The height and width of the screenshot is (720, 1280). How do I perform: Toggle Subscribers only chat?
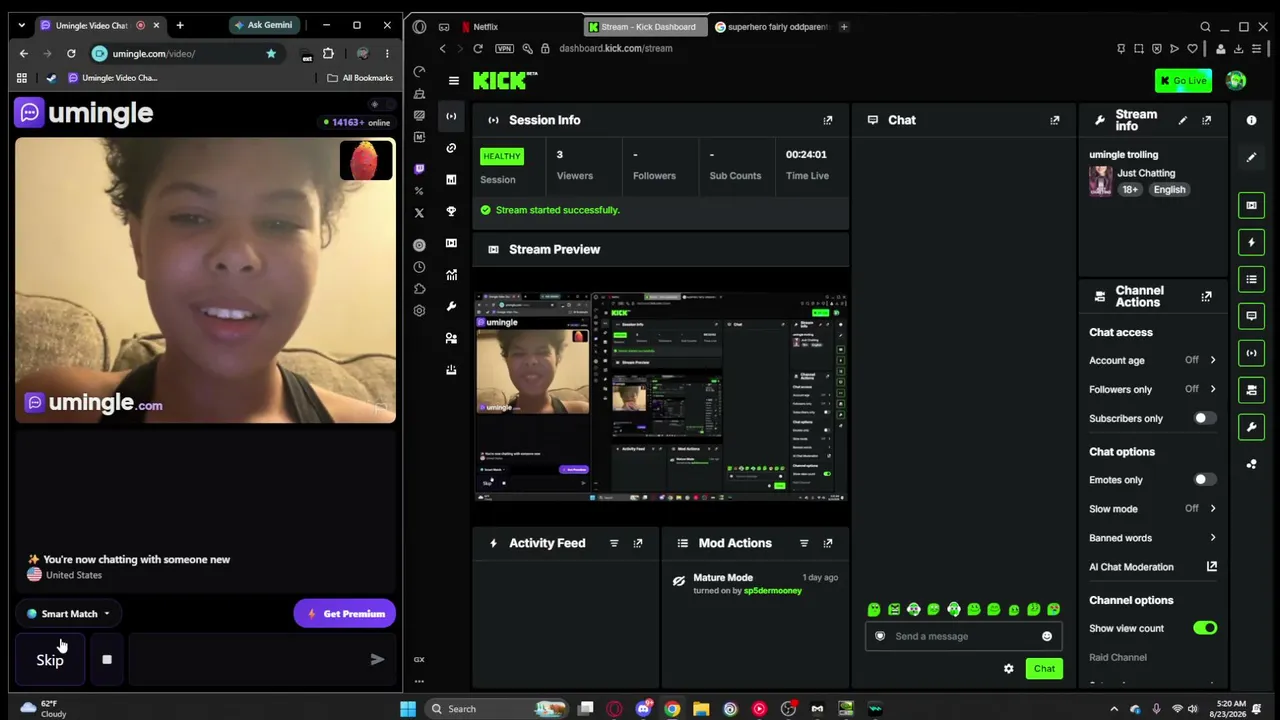tap(1205, 418)
